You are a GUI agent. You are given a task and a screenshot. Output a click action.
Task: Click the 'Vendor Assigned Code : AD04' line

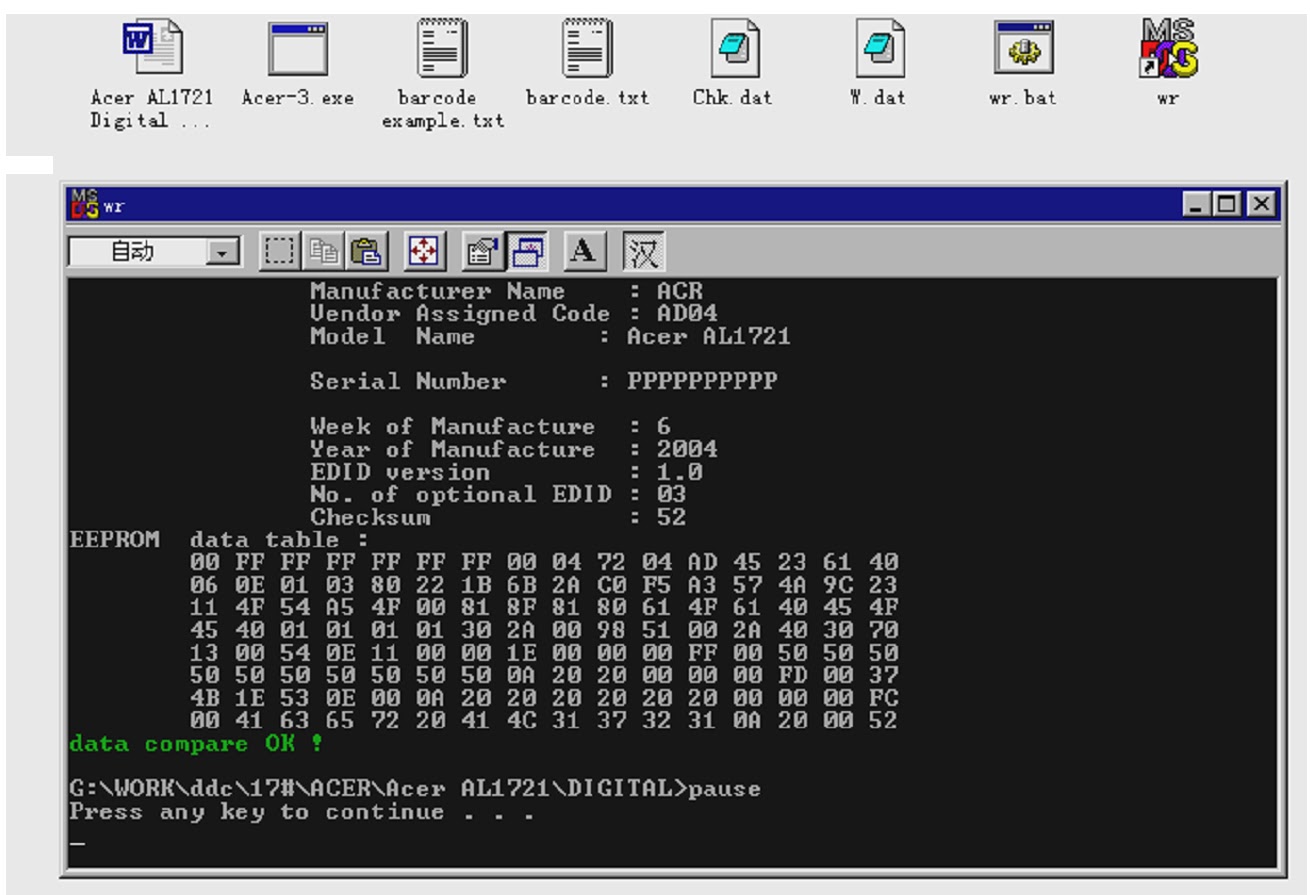514,313
